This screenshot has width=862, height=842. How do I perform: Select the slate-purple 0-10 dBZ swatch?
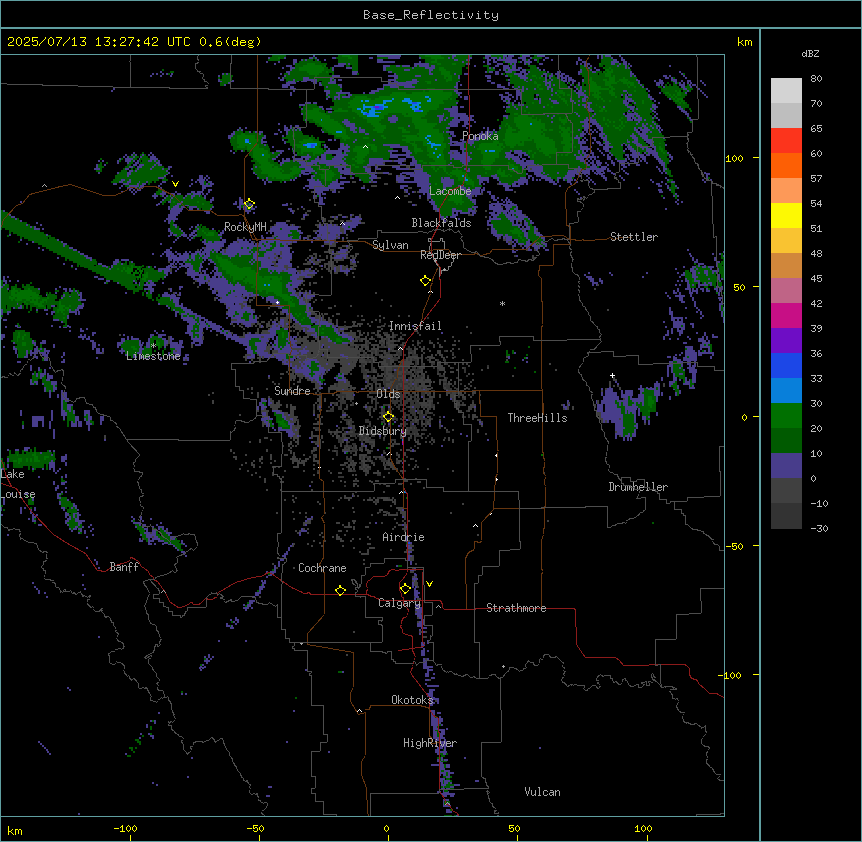(786, 466)
